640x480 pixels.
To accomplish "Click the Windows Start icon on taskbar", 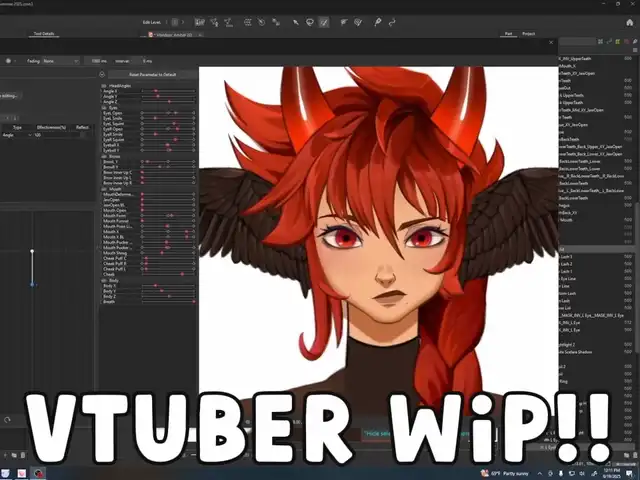I will click(7, 473).
